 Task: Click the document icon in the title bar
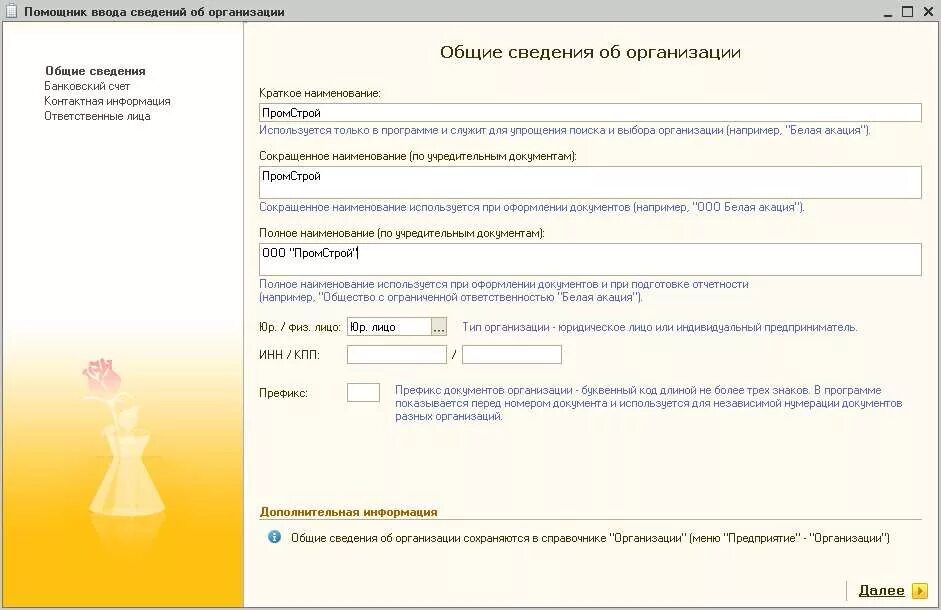[x=11, y=11]
